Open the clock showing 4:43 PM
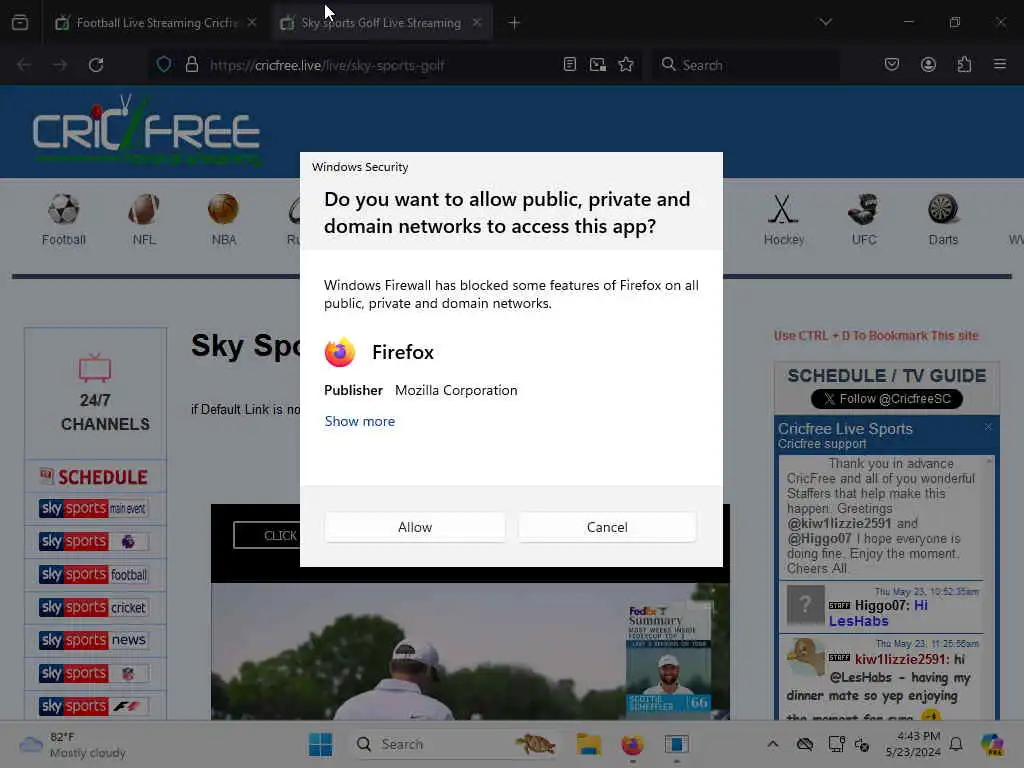Viewport: 1024px width, 768px height. 913,744
